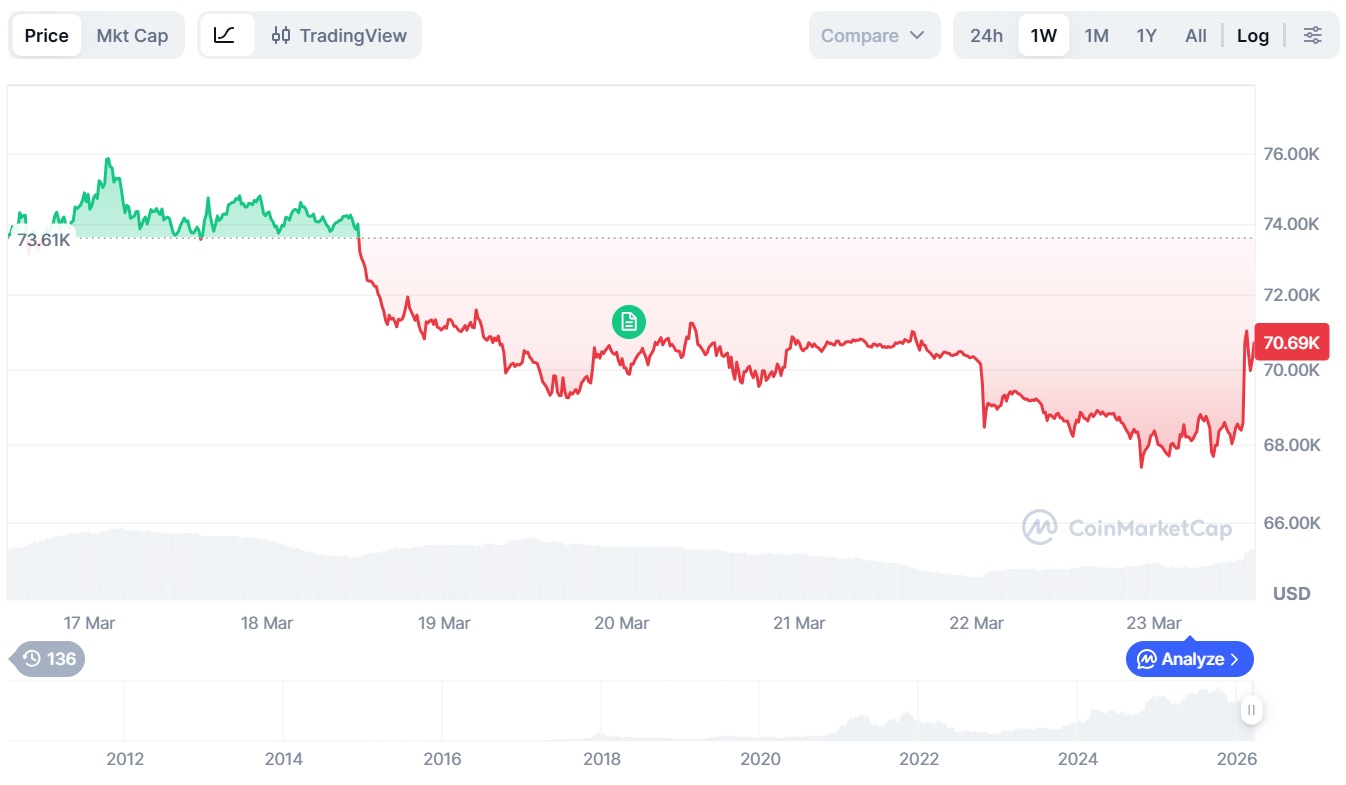Switch chart to Price view
The image size is (1346, 785).
(47, 36)
